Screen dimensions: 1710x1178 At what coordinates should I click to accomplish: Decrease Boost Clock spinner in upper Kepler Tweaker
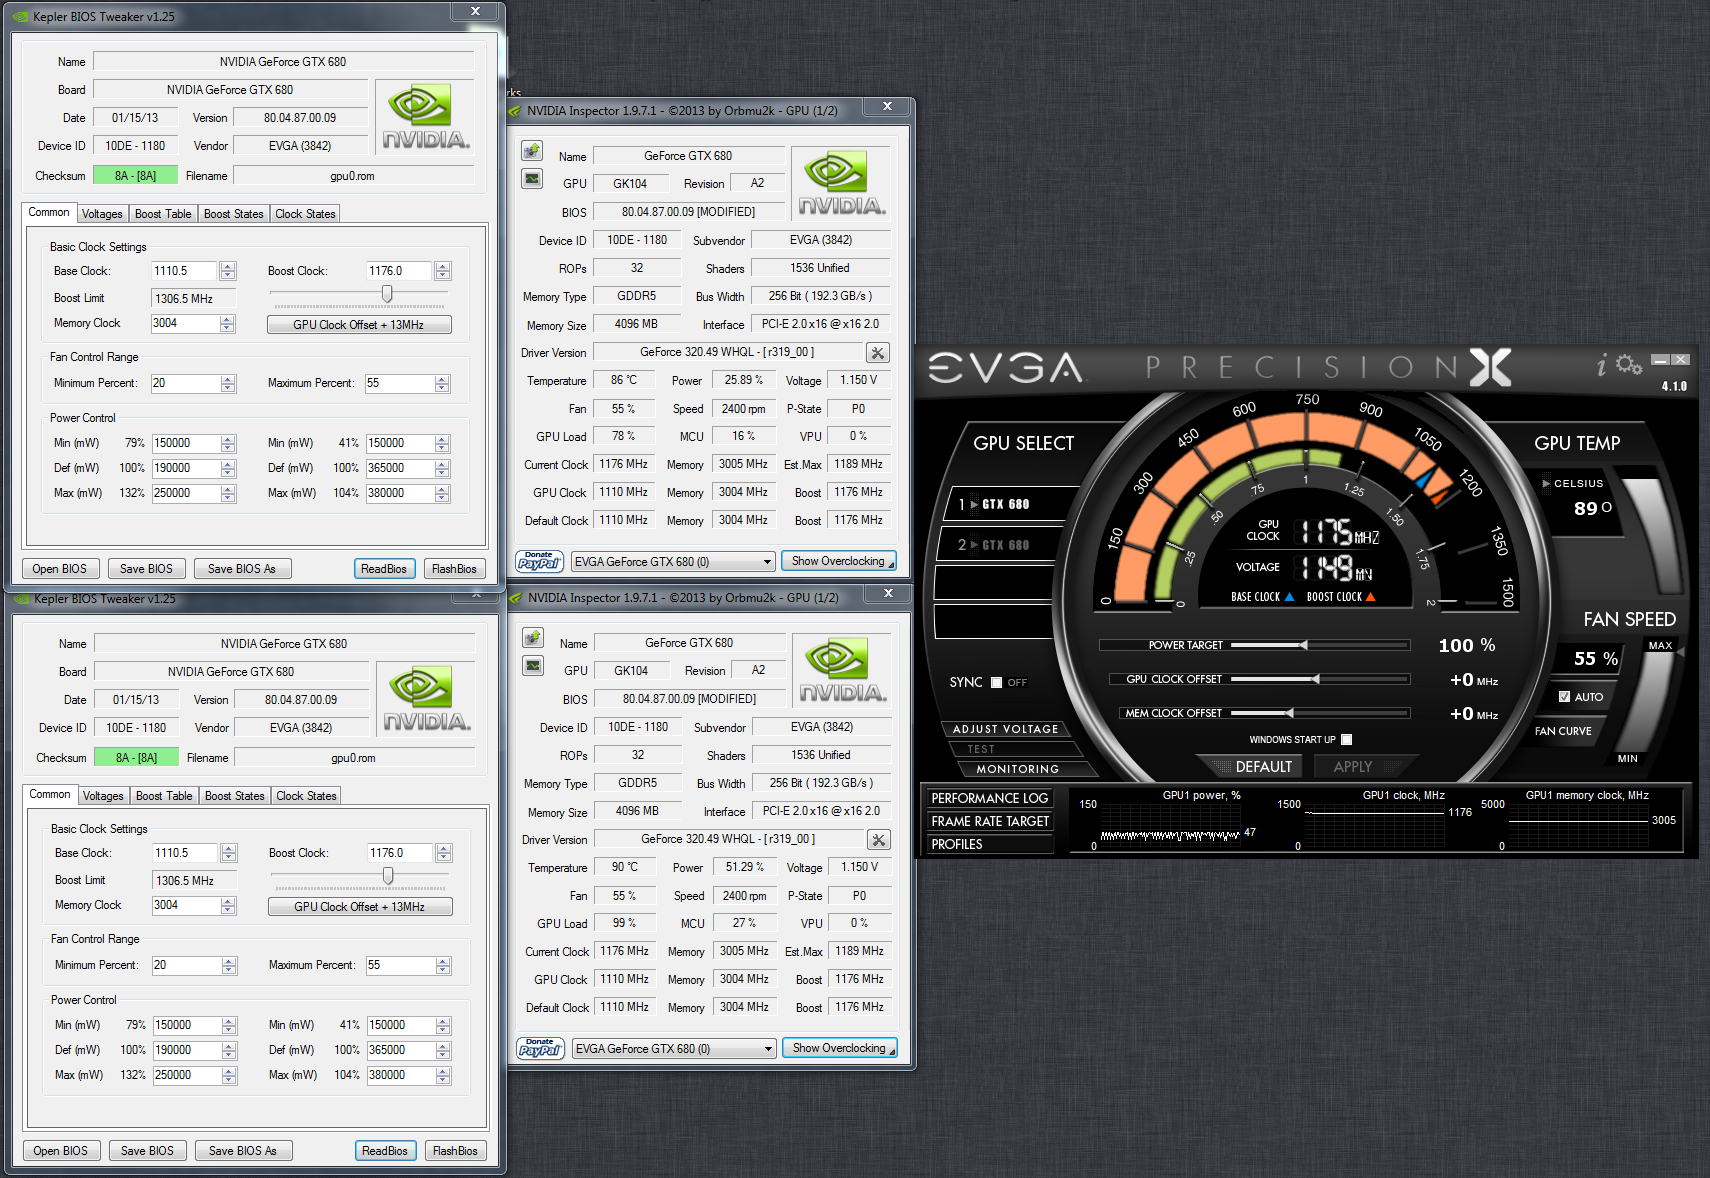pos(443,276)
